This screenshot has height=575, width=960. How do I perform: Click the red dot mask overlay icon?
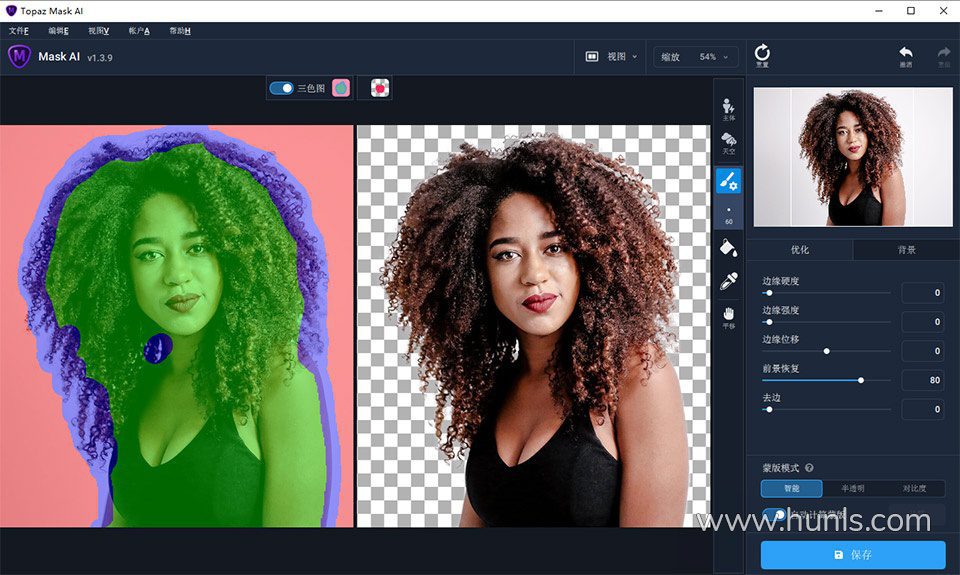[380, 88]
